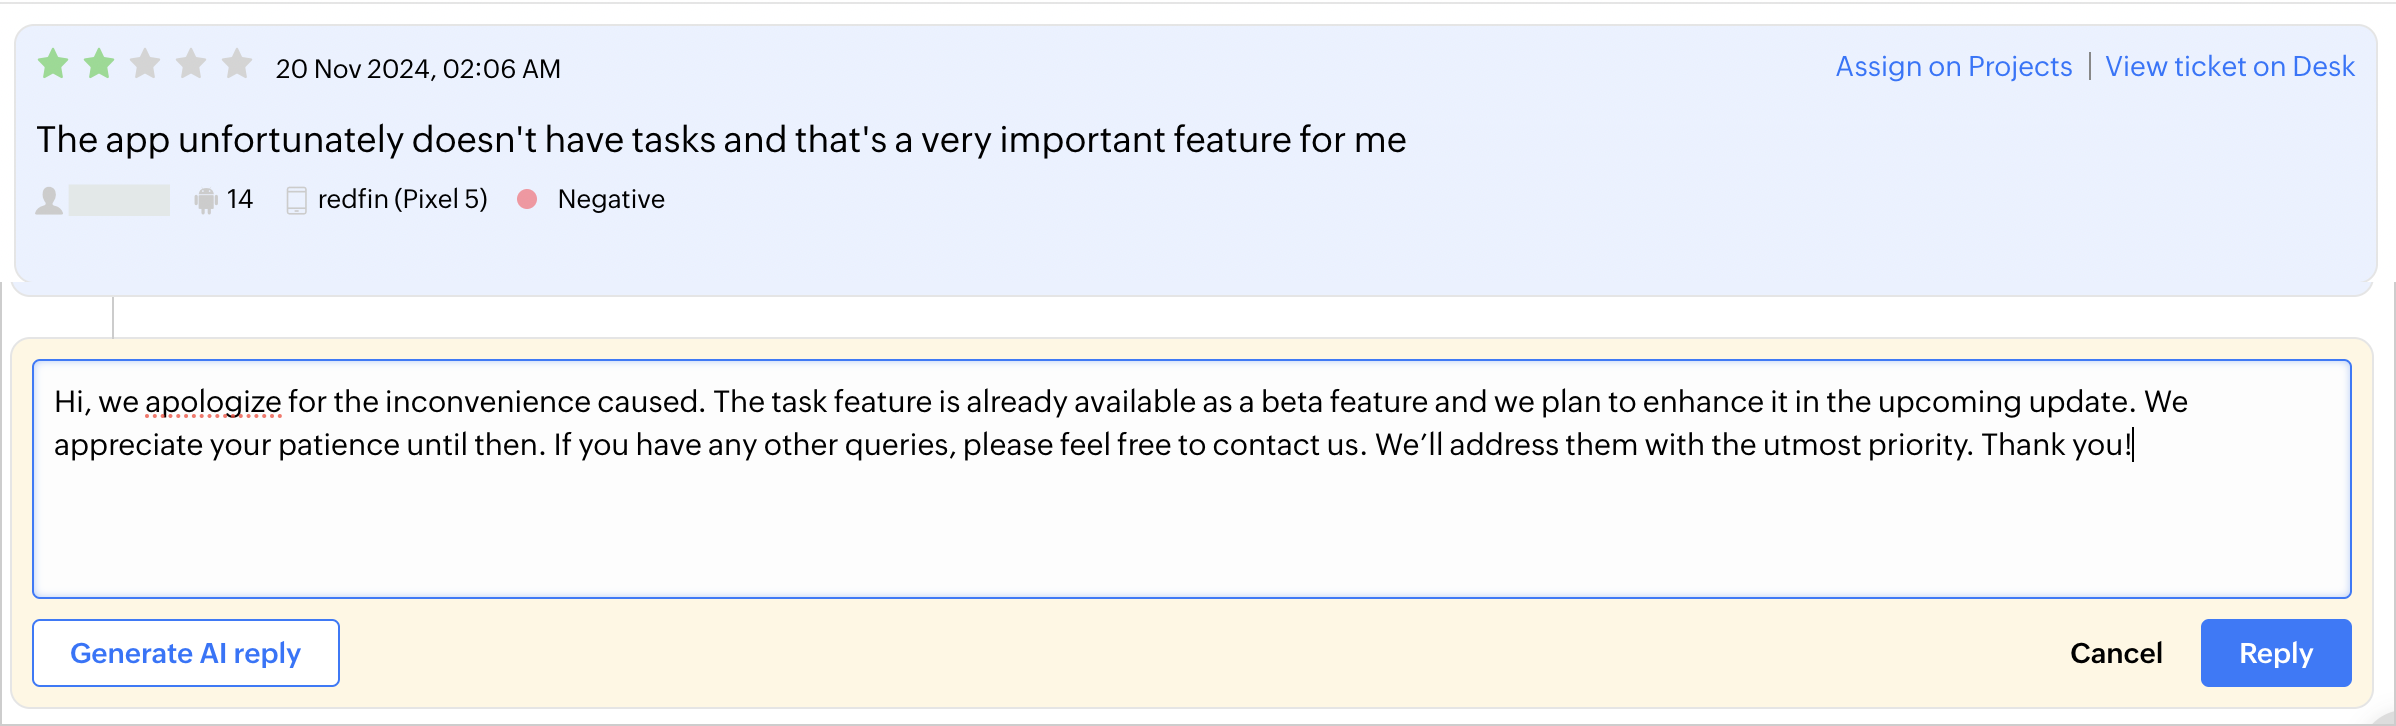The width and height of the screenshot is (2396, 726).
Task: Click the first green rating star
Action: click(53, 65)
